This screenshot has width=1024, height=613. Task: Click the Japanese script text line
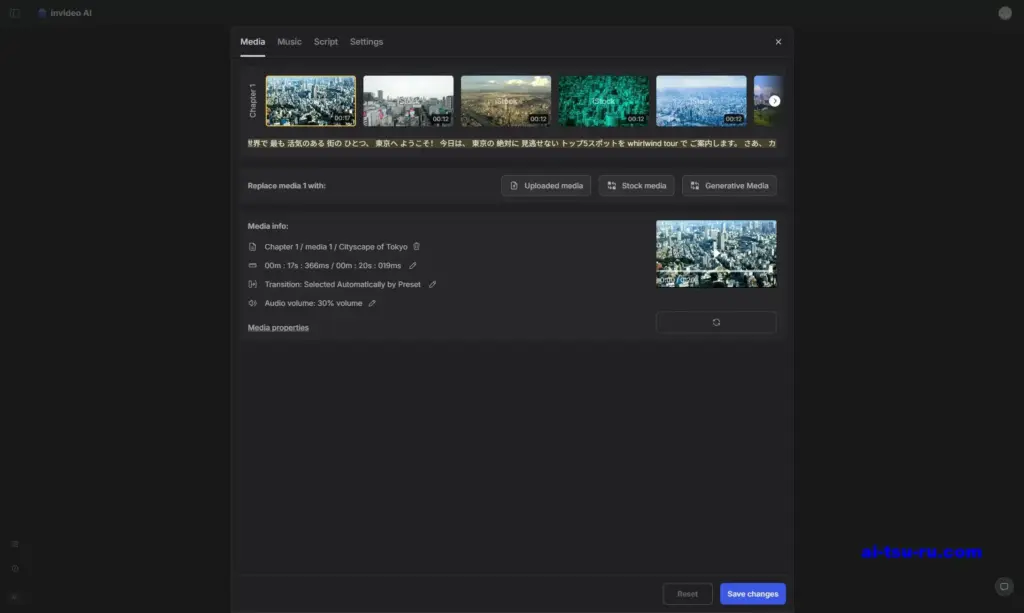[512, 144]
